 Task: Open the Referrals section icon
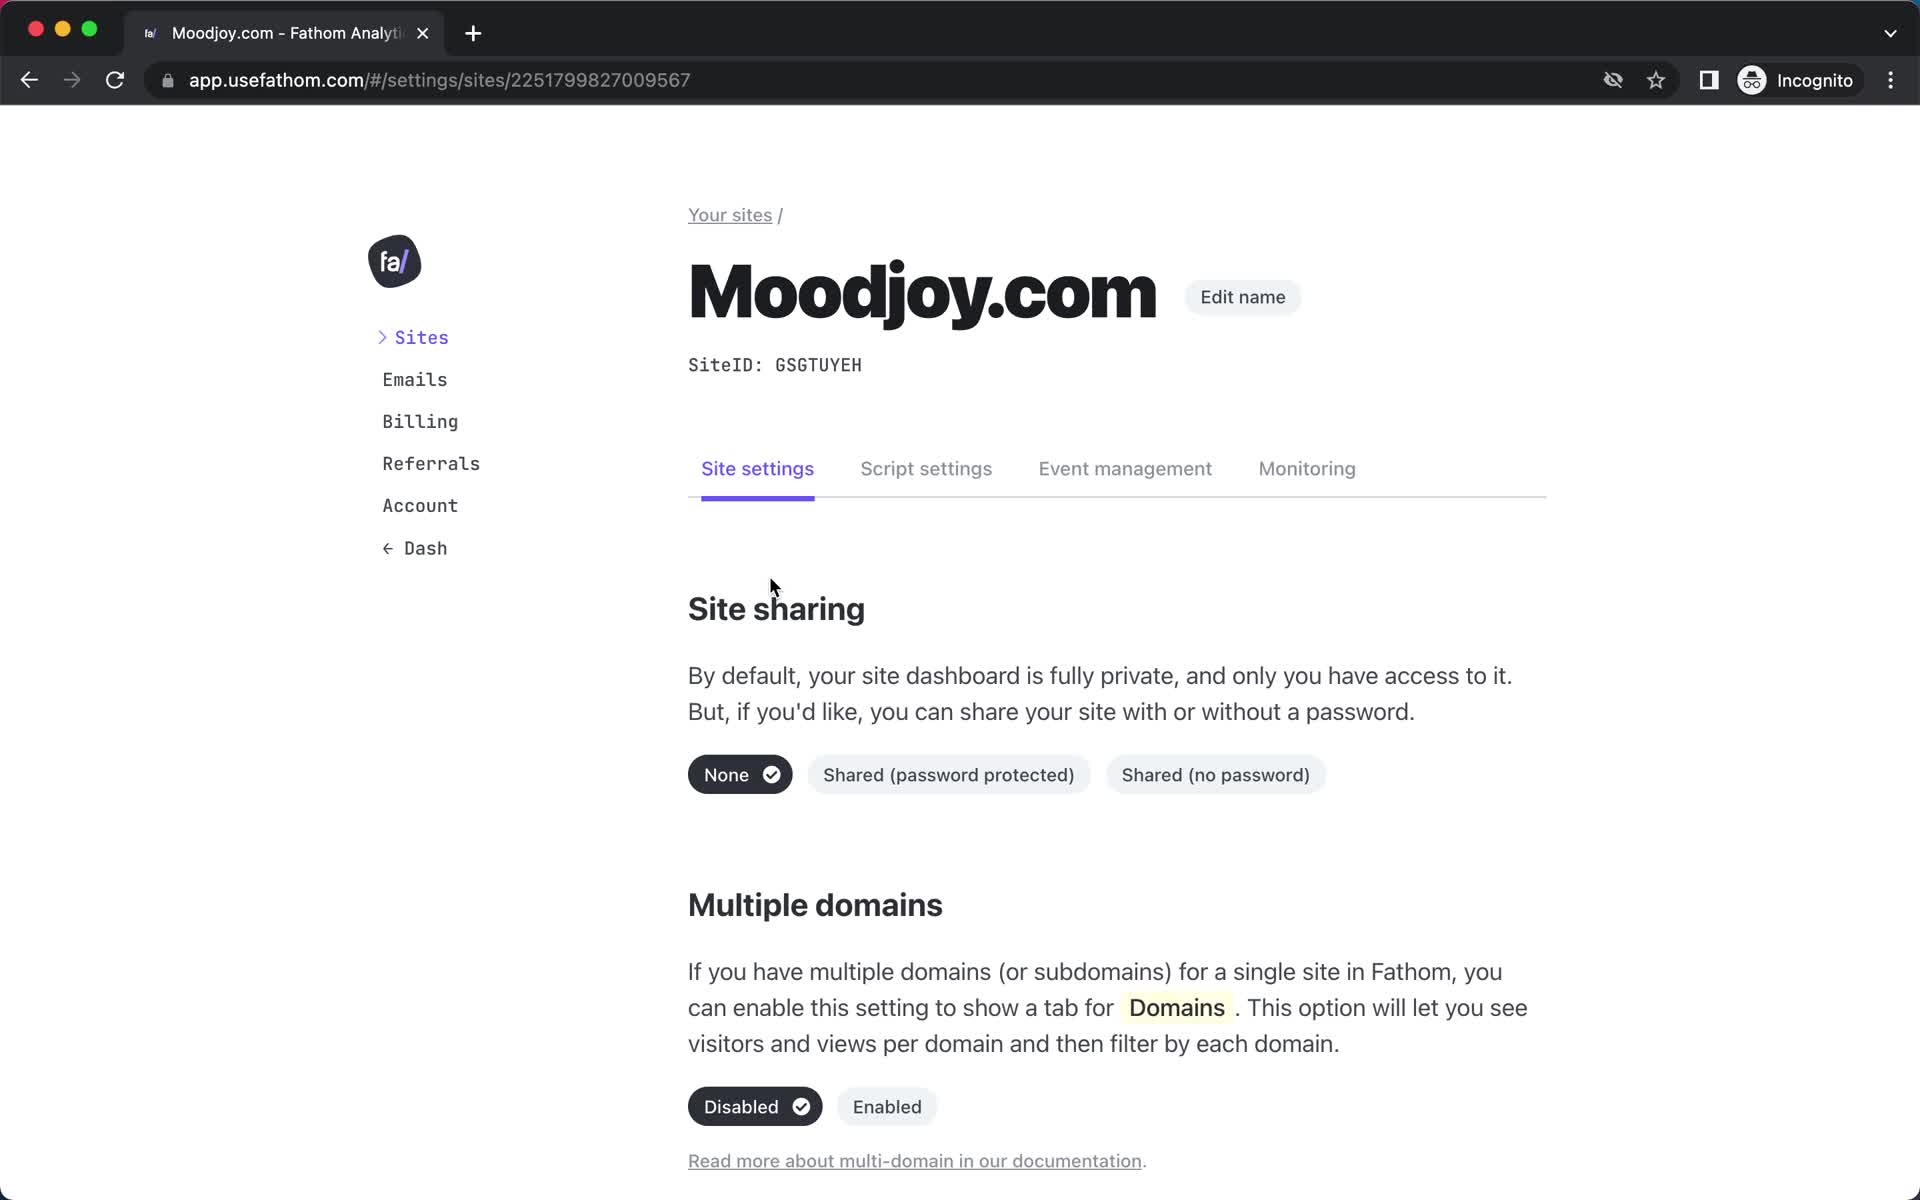pyautogui.click(x=431, y=463)
